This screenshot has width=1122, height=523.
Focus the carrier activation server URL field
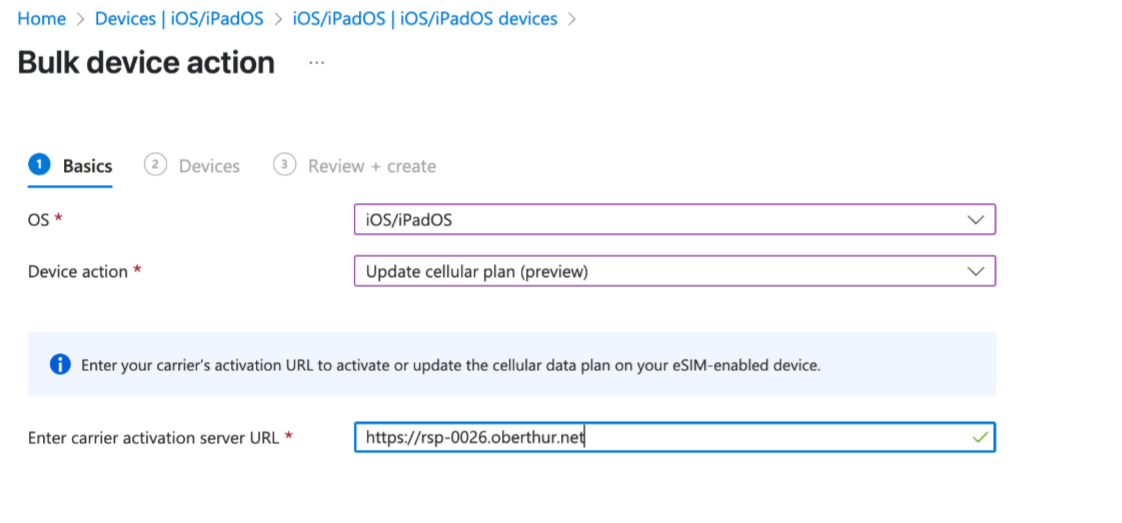(675, 437)
